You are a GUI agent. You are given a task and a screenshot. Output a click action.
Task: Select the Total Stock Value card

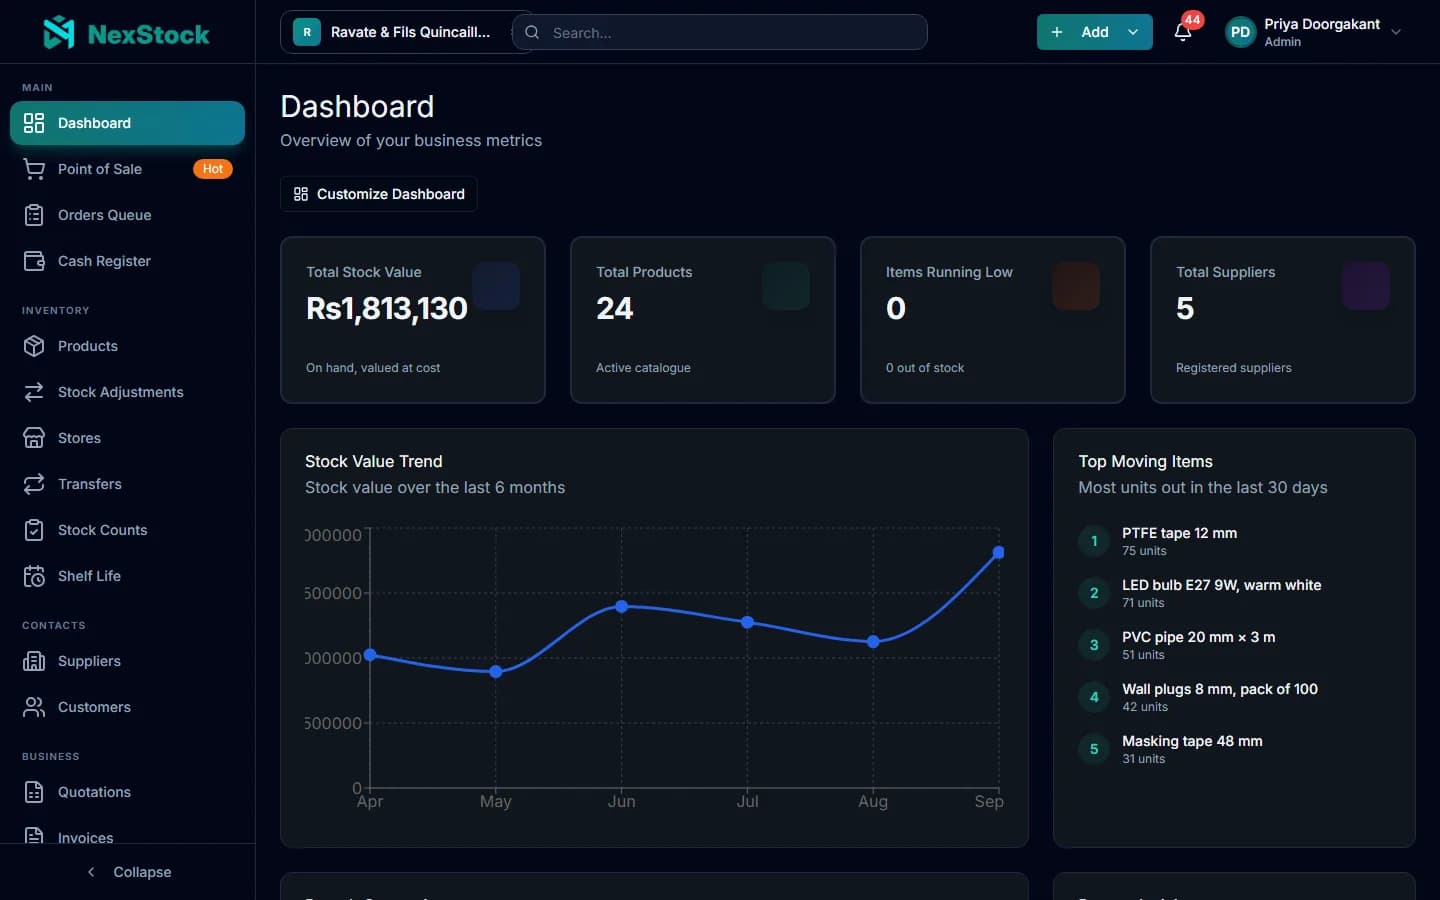[x=413, y=320]
